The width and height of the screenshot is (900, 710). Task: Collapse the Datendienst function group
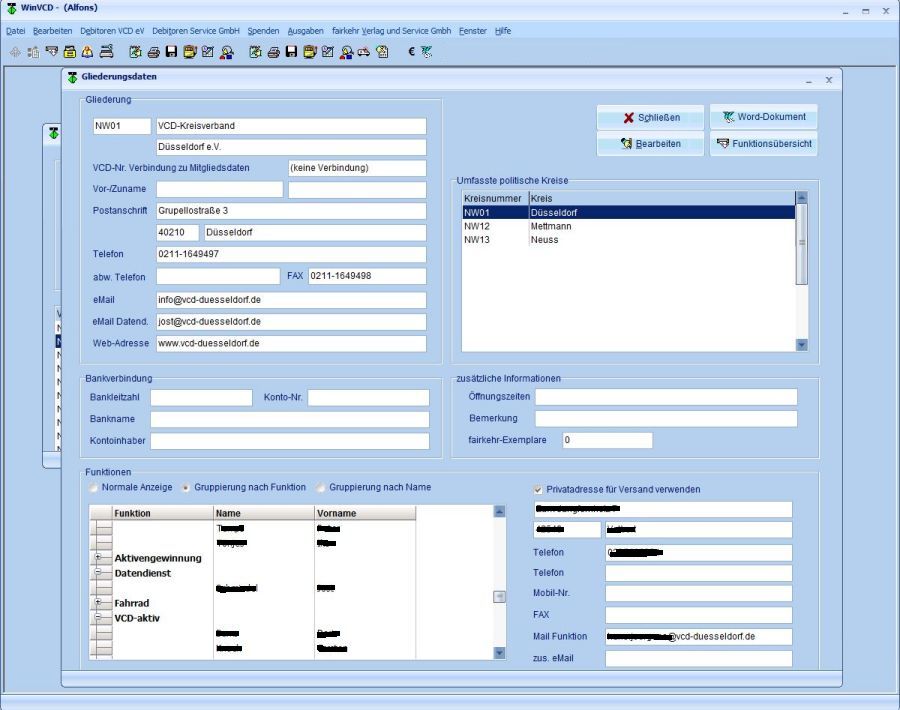98,572
